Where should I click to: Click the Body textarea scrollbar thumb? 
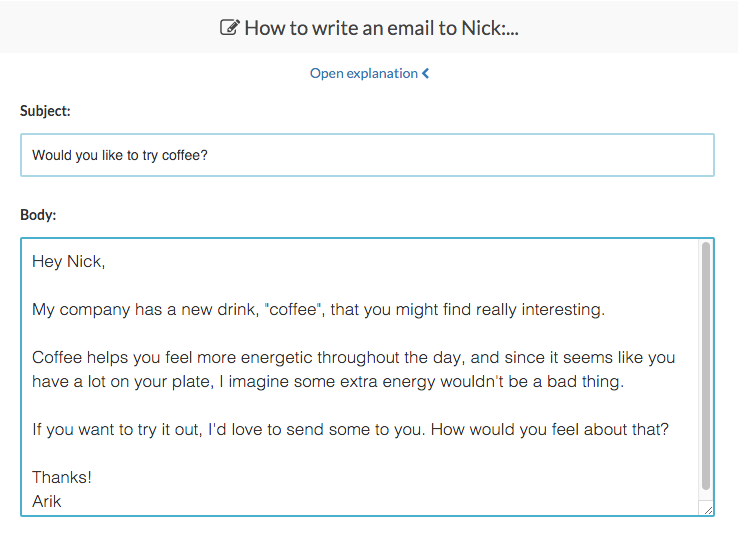point(706,366)
